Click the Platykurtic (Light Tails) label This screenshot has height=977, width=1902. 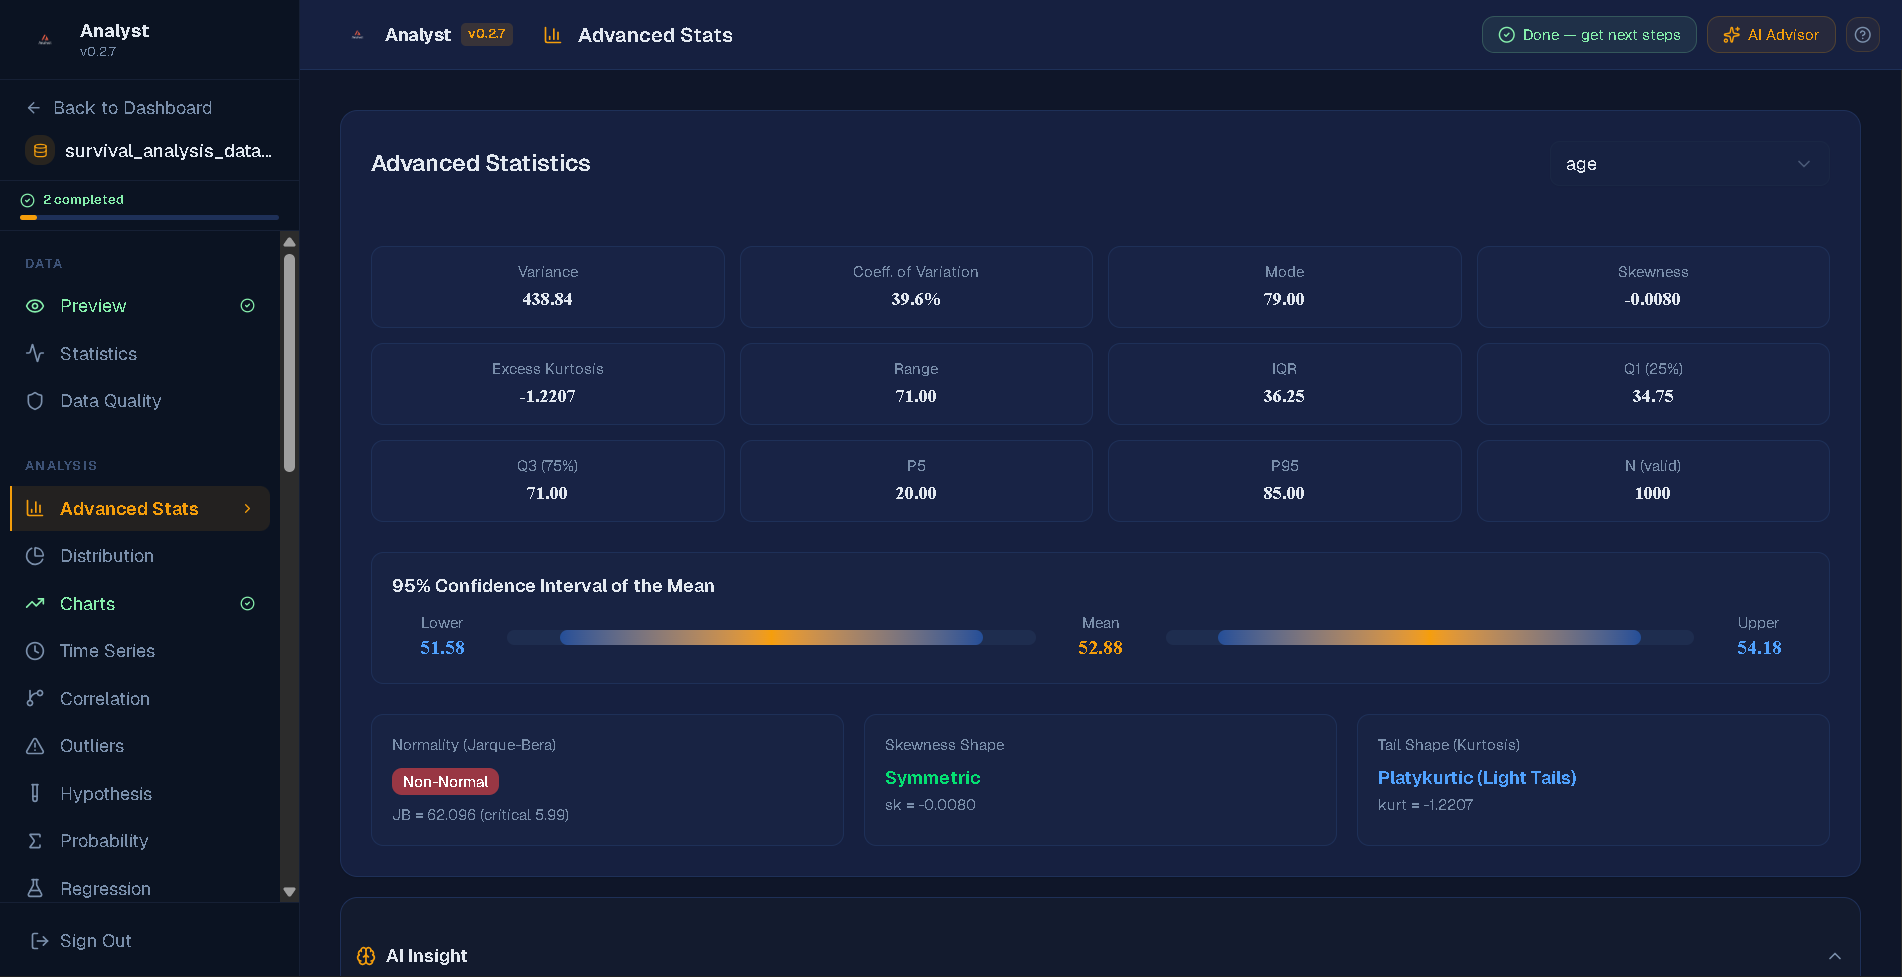tap(1477, 778)
